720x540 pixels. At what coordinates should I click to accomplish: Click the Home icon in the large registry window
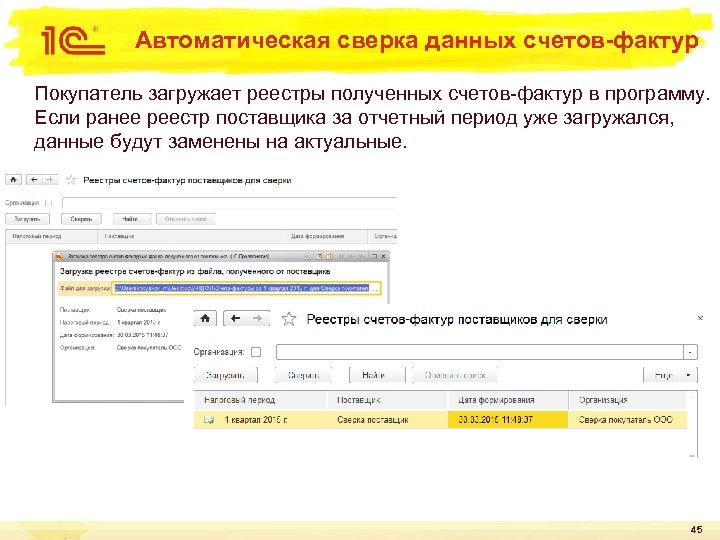tap(205, 318)
